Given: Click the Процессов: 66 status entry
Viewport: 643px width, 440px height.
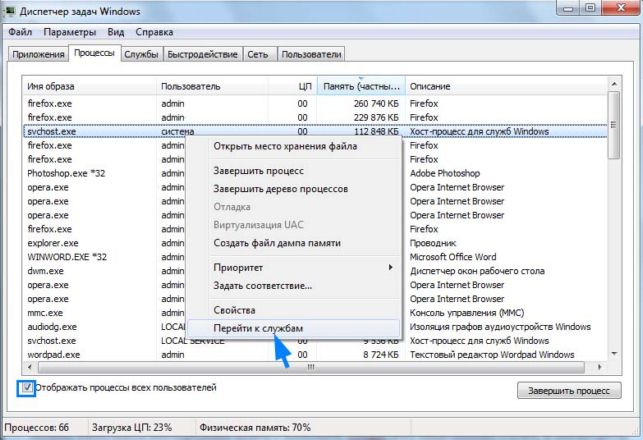Looking at the screenshot, I should point(36,428).
